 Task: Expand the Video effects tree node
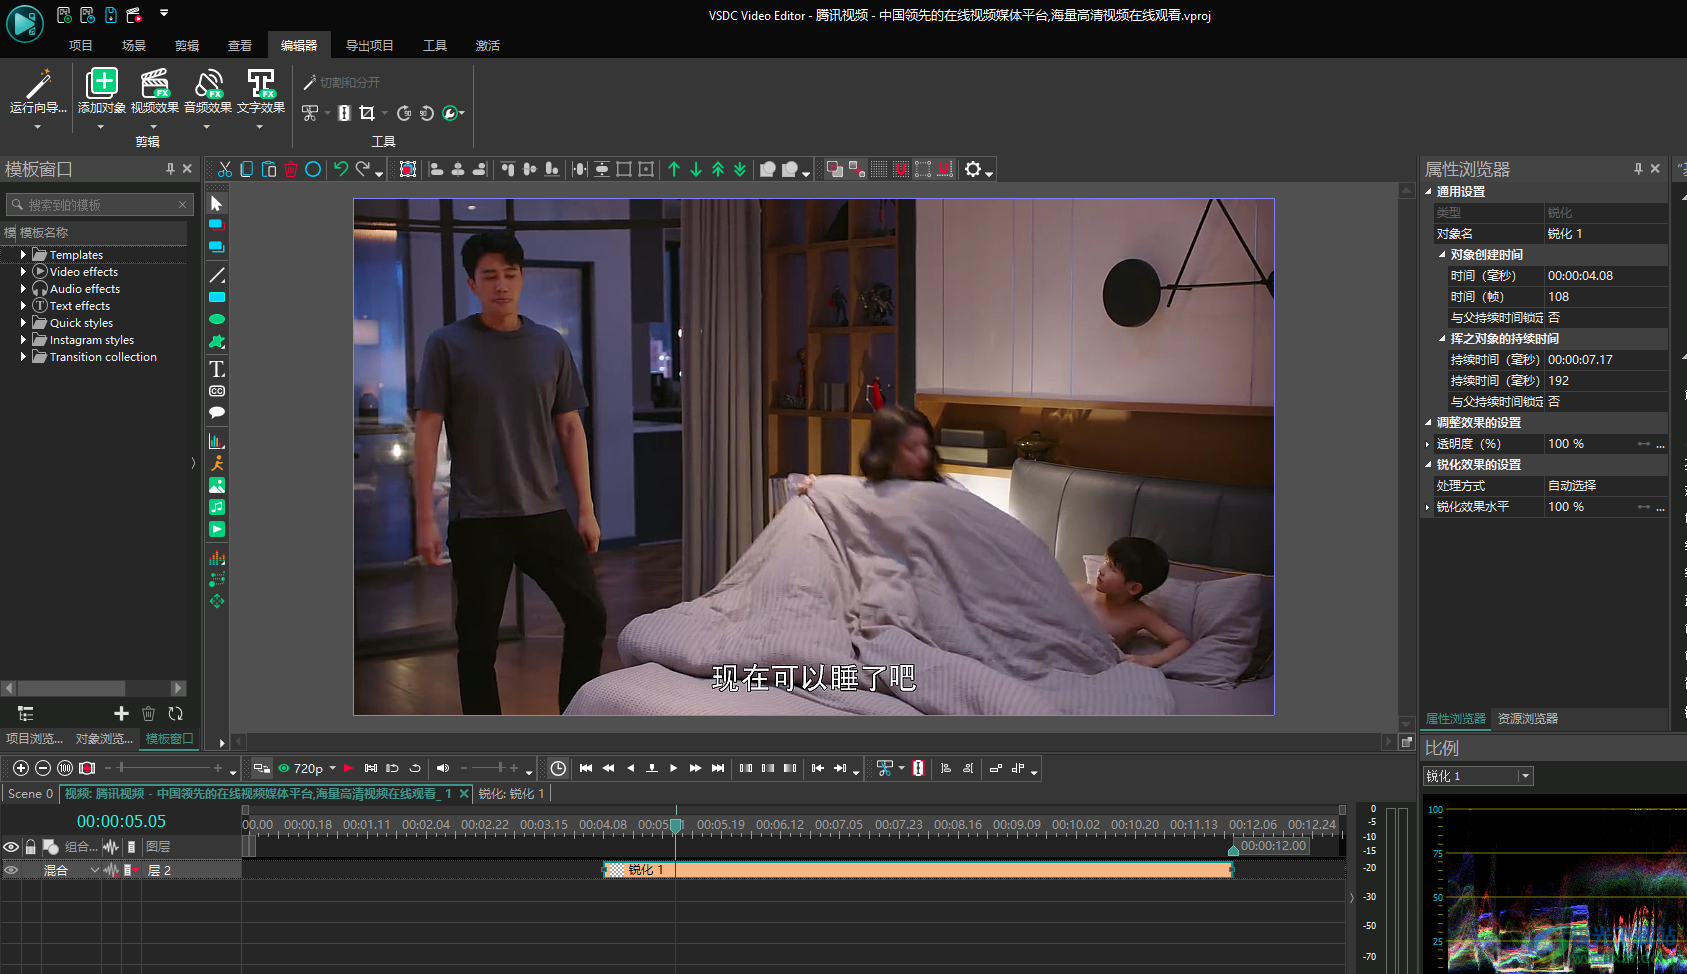coord(23,272)
